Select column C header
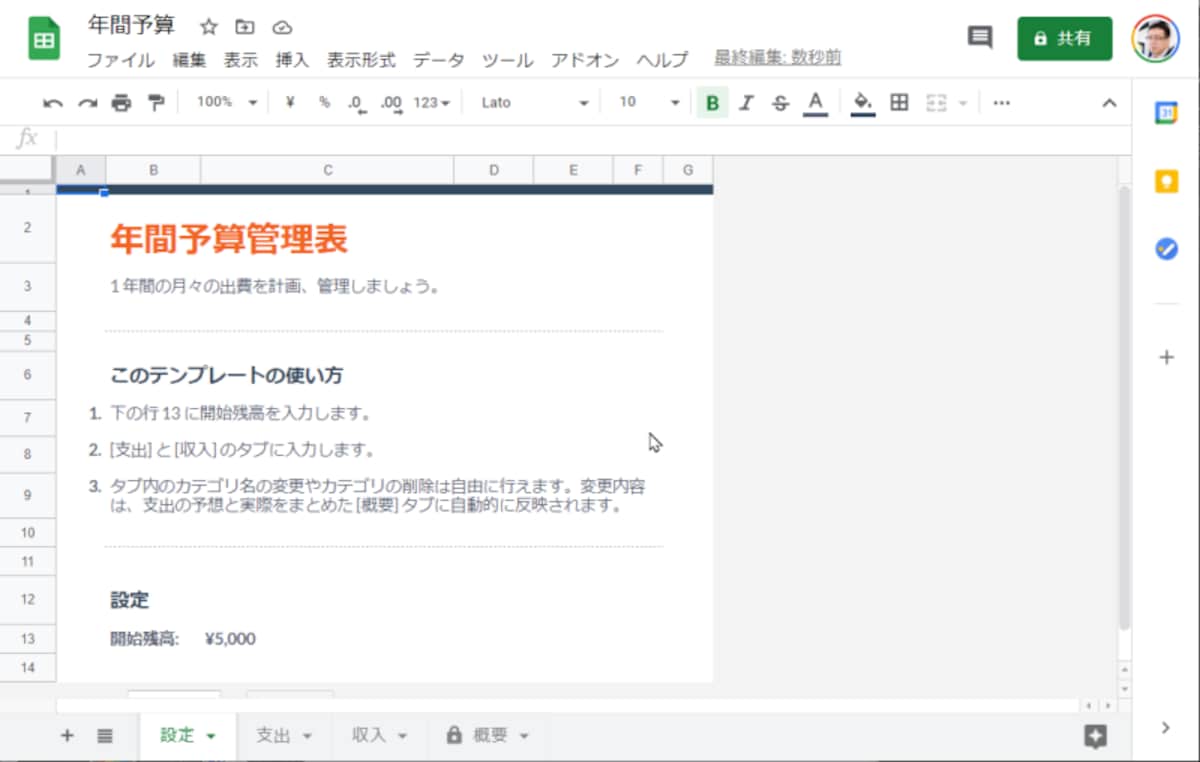 [x=327, y=171]
